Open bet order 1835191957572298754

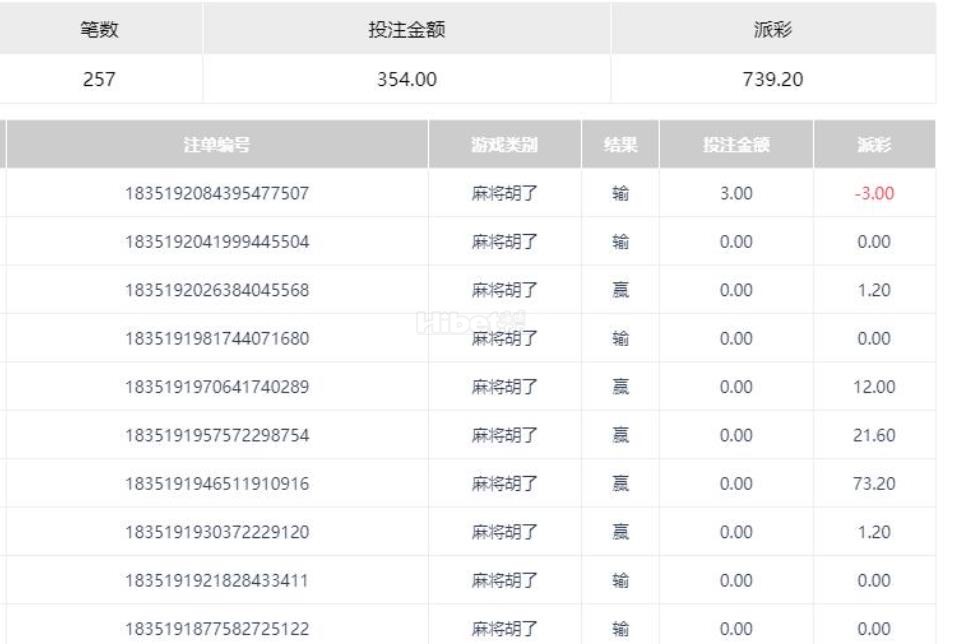(216, 435)
